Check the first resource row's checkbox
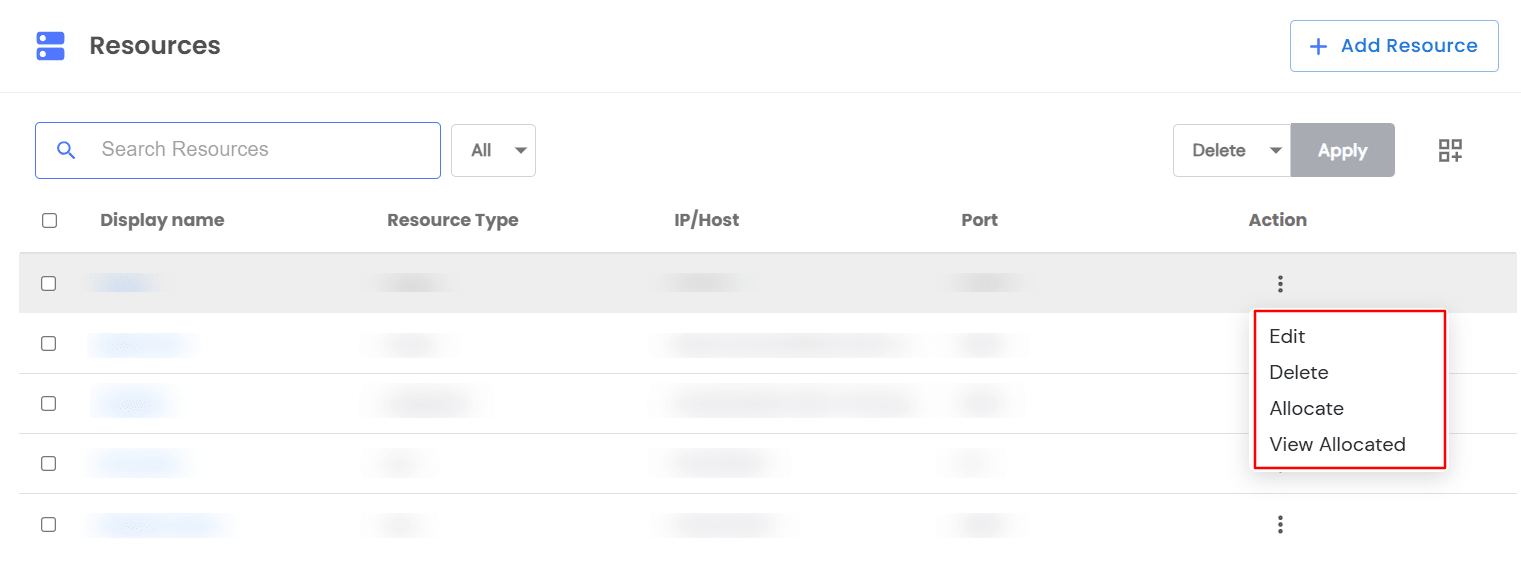Viewport: 1521px width, 582px height. pyautogui.click(x=50, y=283)
